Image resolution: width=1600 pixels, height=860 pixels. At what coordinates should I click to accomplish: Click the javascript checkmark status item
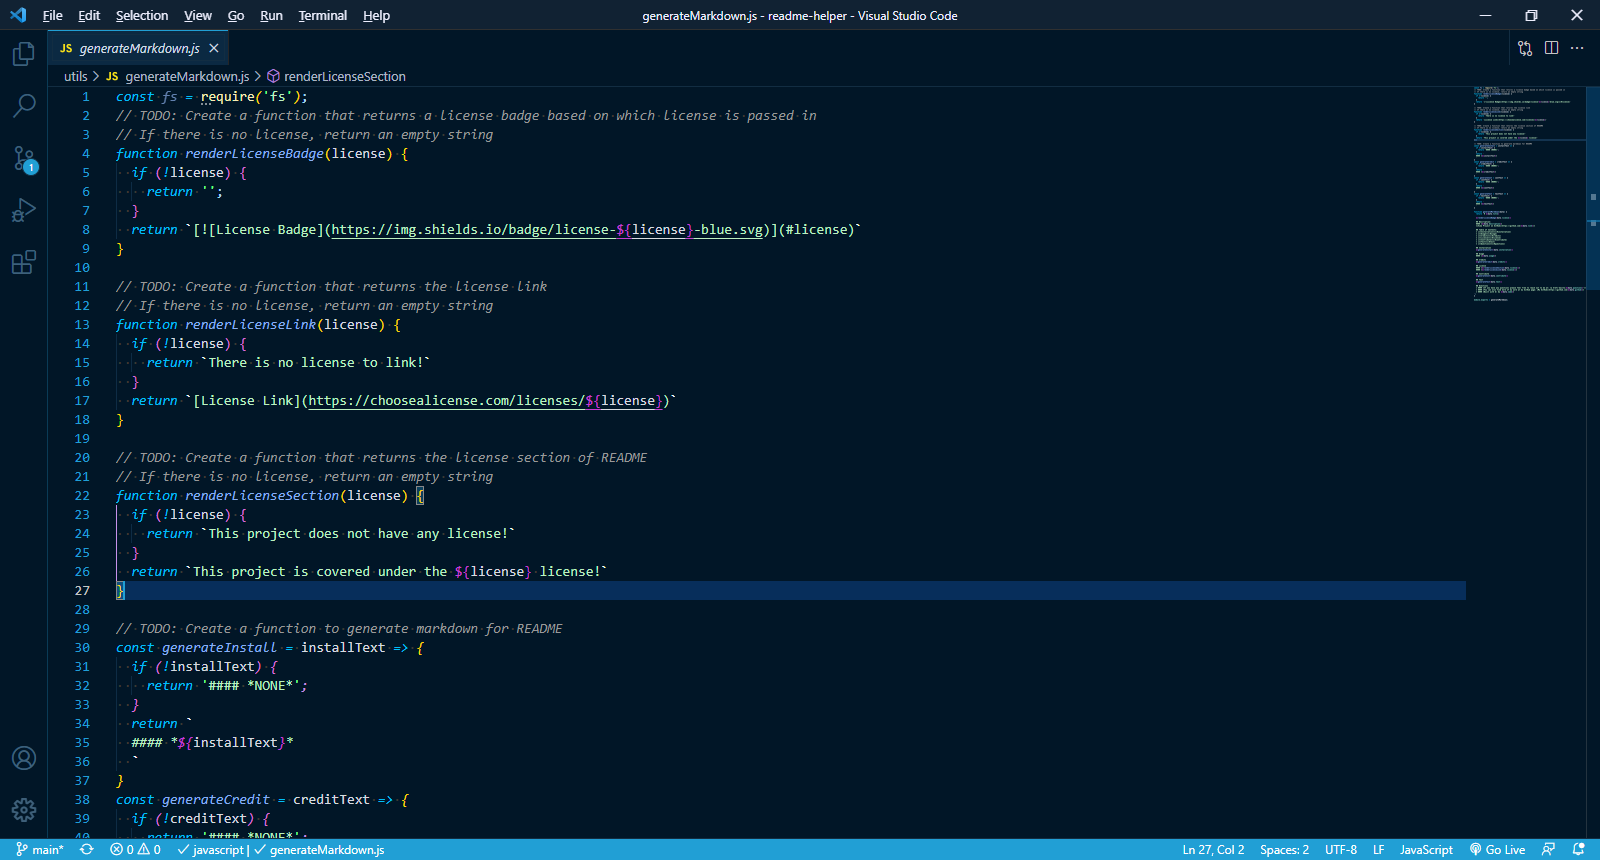click(x=211, y=850)
